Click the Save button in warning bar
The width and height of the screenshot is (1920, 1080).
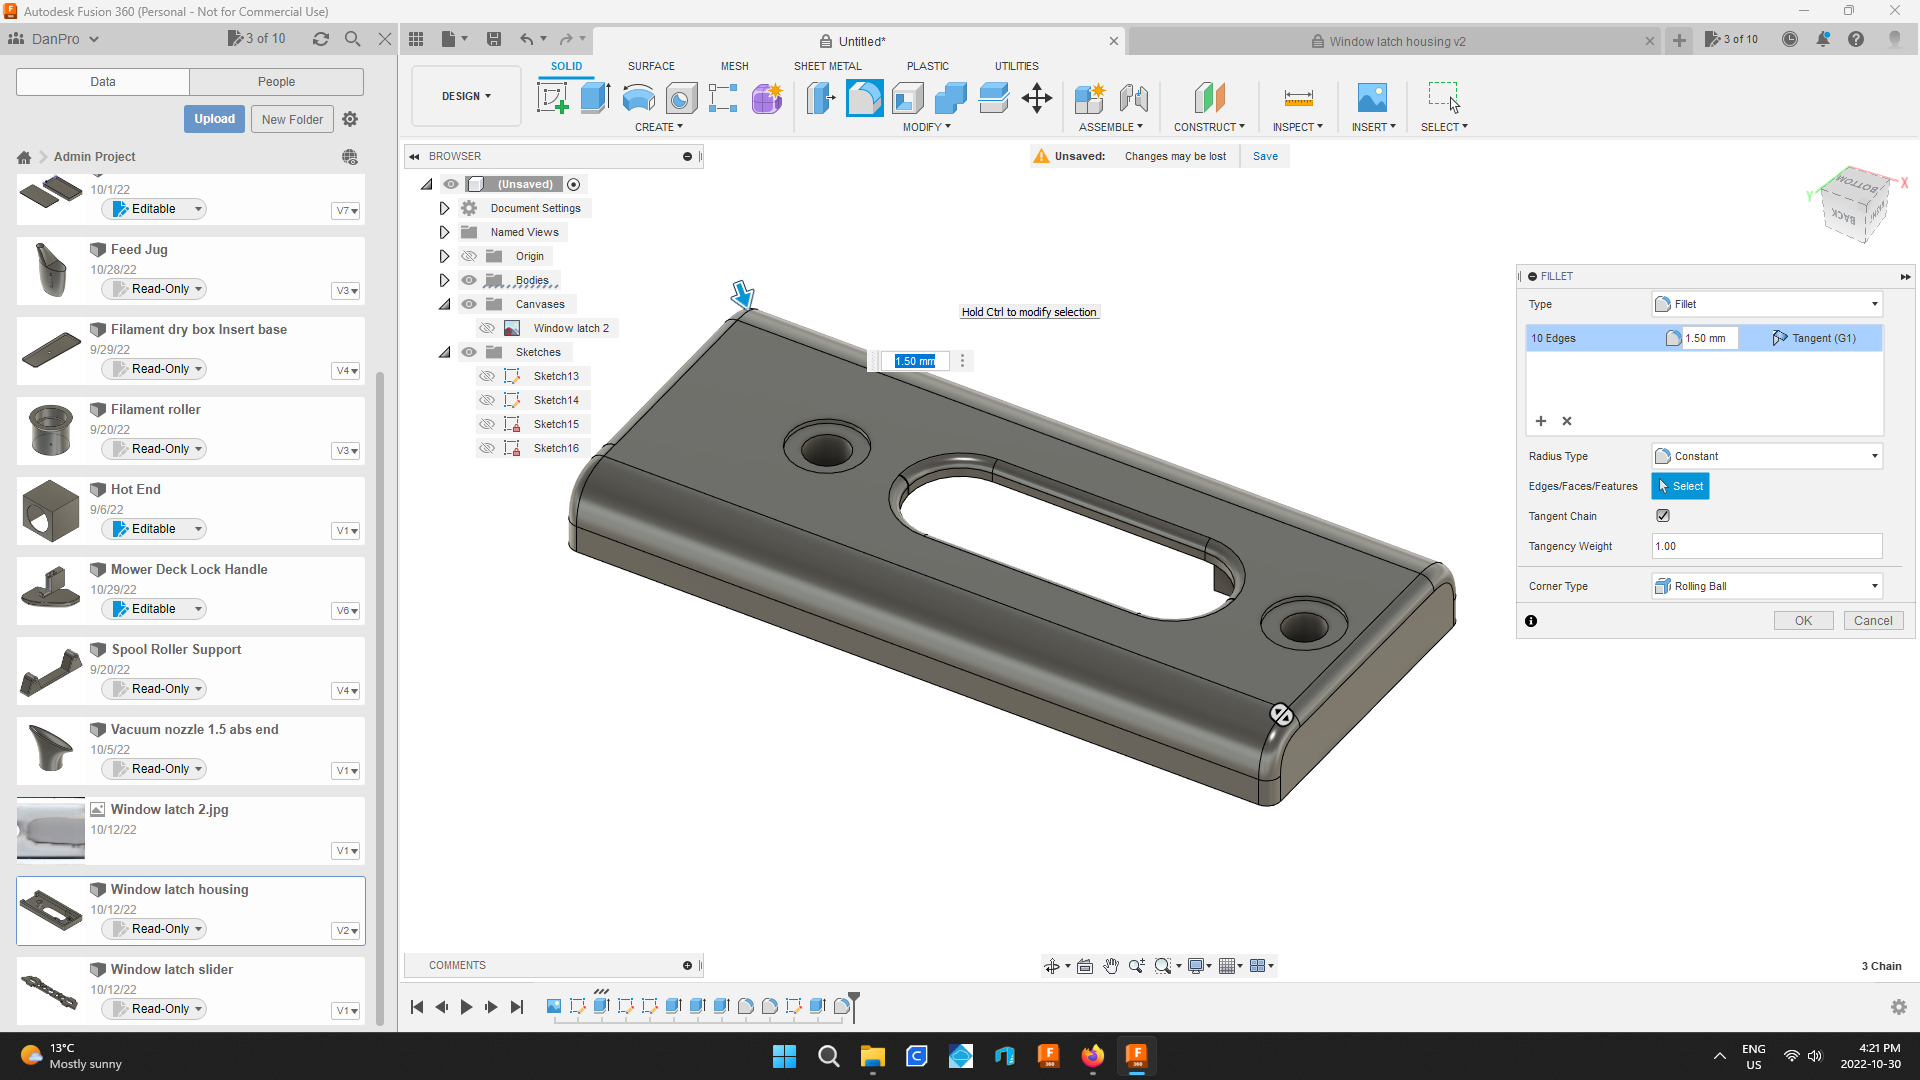[x=1265, y=156]
